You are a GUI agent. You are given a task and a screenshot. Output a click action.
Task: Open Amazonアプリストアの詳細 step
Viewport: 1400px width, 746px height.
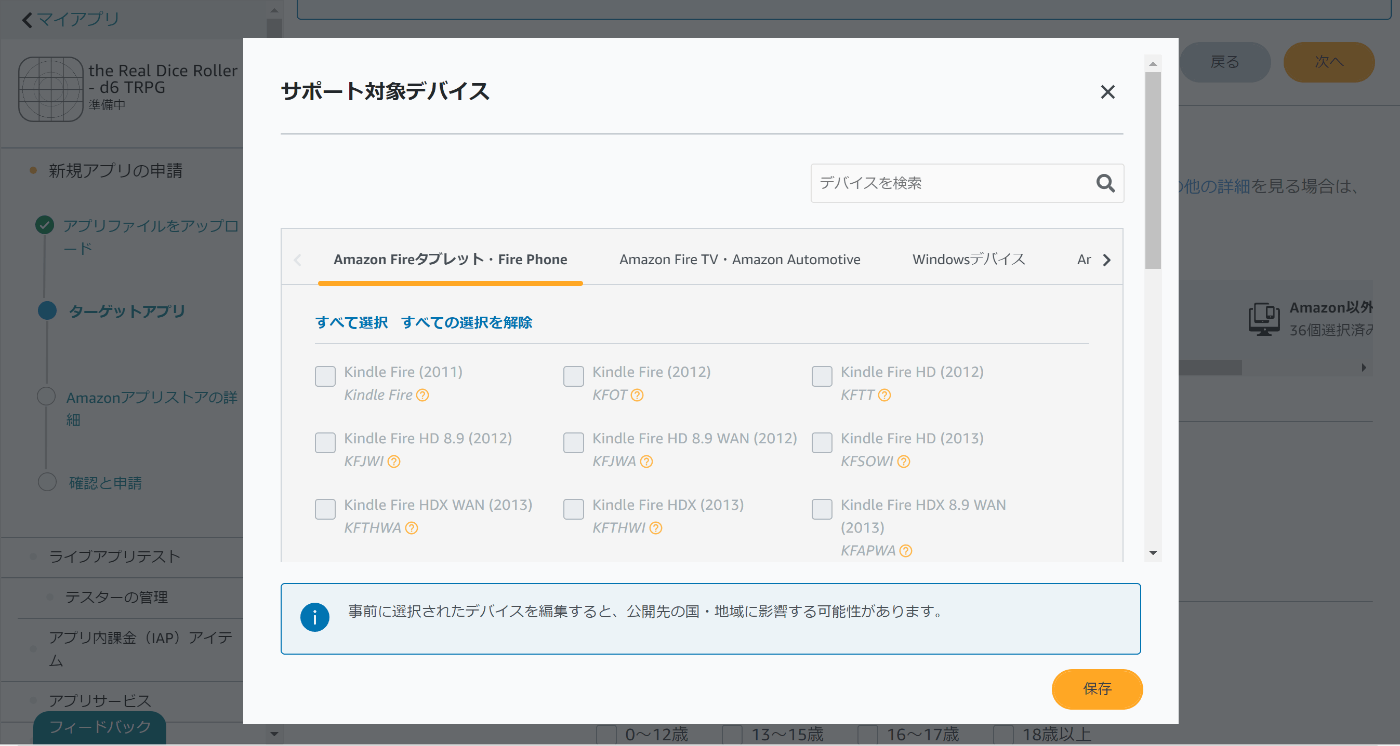point(152,408)
